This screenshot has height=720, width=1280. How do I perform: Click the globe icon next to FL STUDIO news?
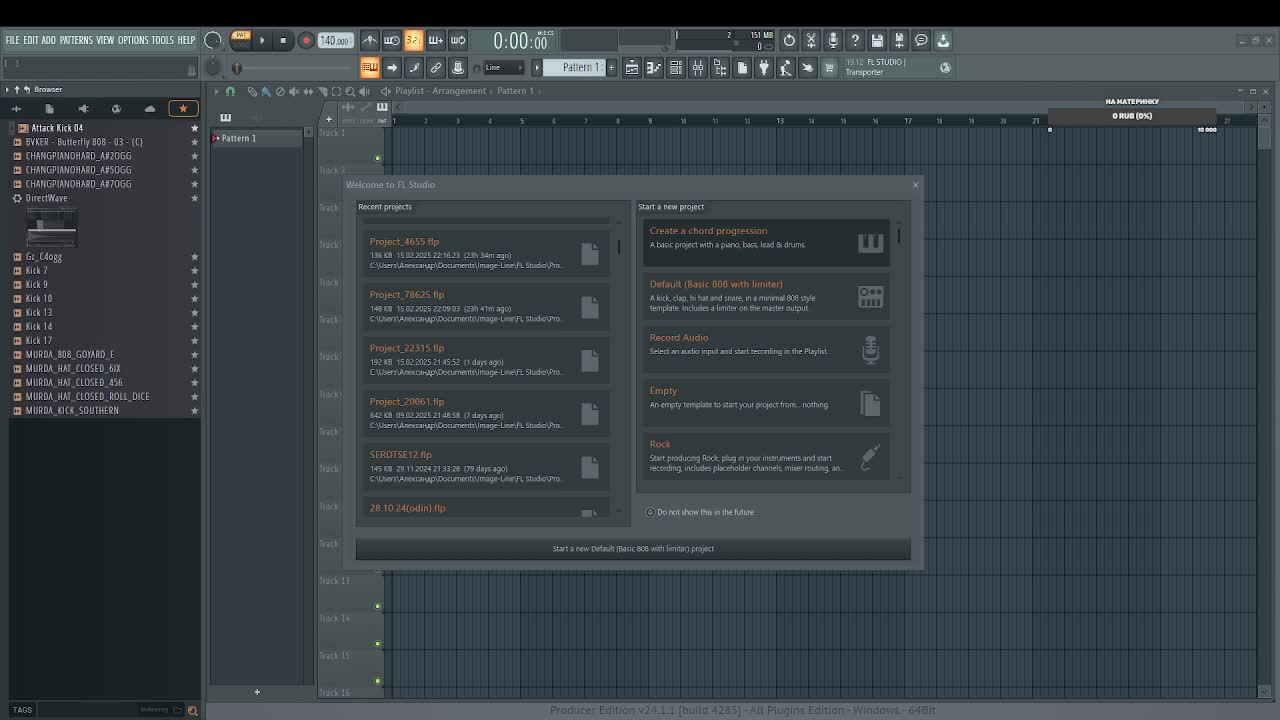pyautogui.click(x=945, y=67)
